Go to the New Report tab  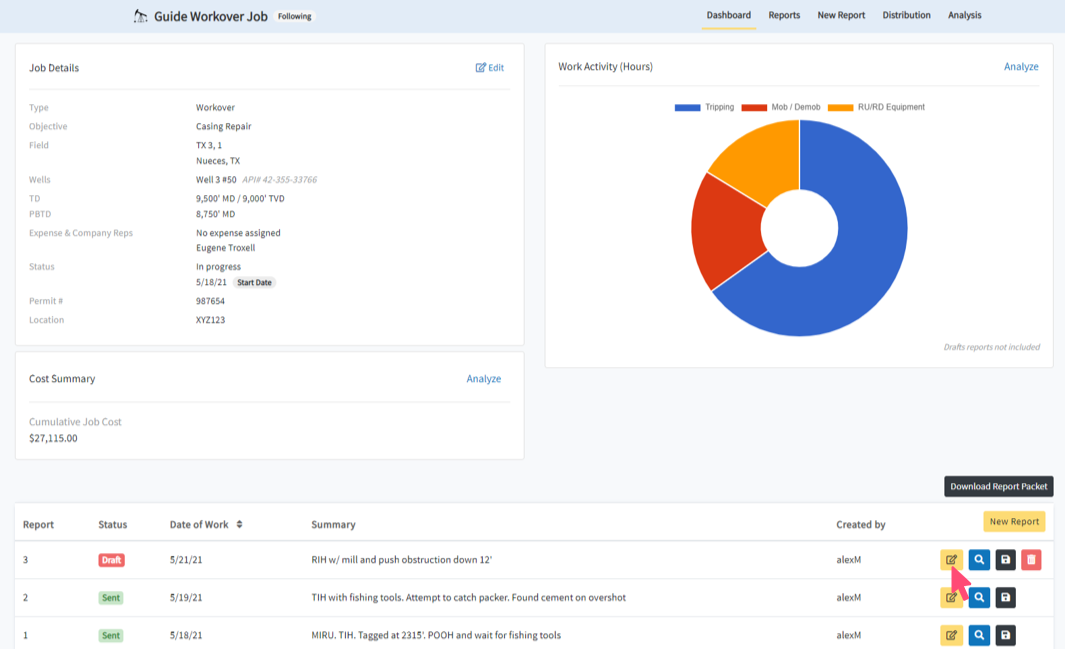pyautogui.click(x=841, y=15)
